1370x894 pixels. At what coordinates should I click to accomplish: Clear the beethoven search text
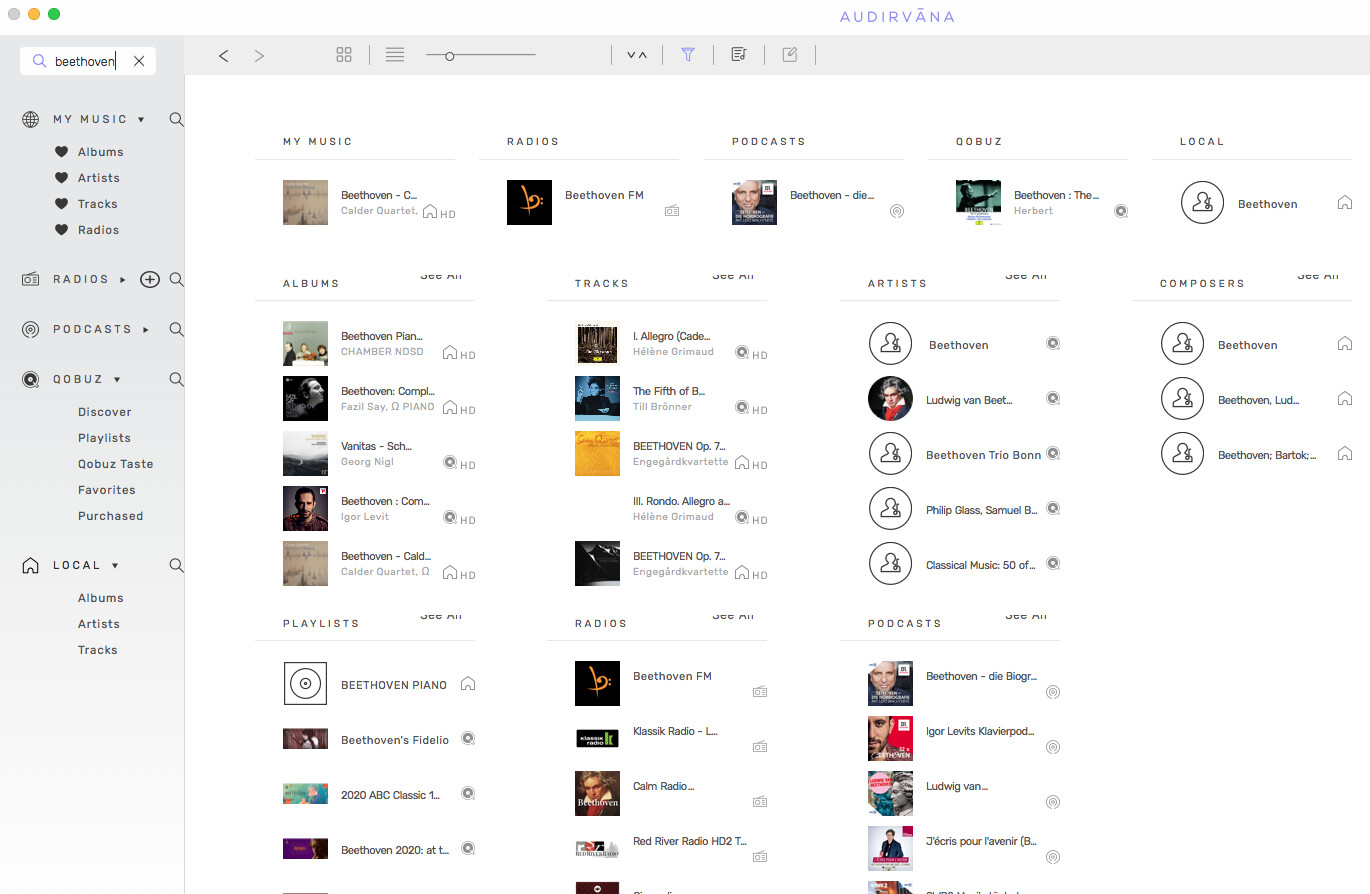(x=139, y=61)
